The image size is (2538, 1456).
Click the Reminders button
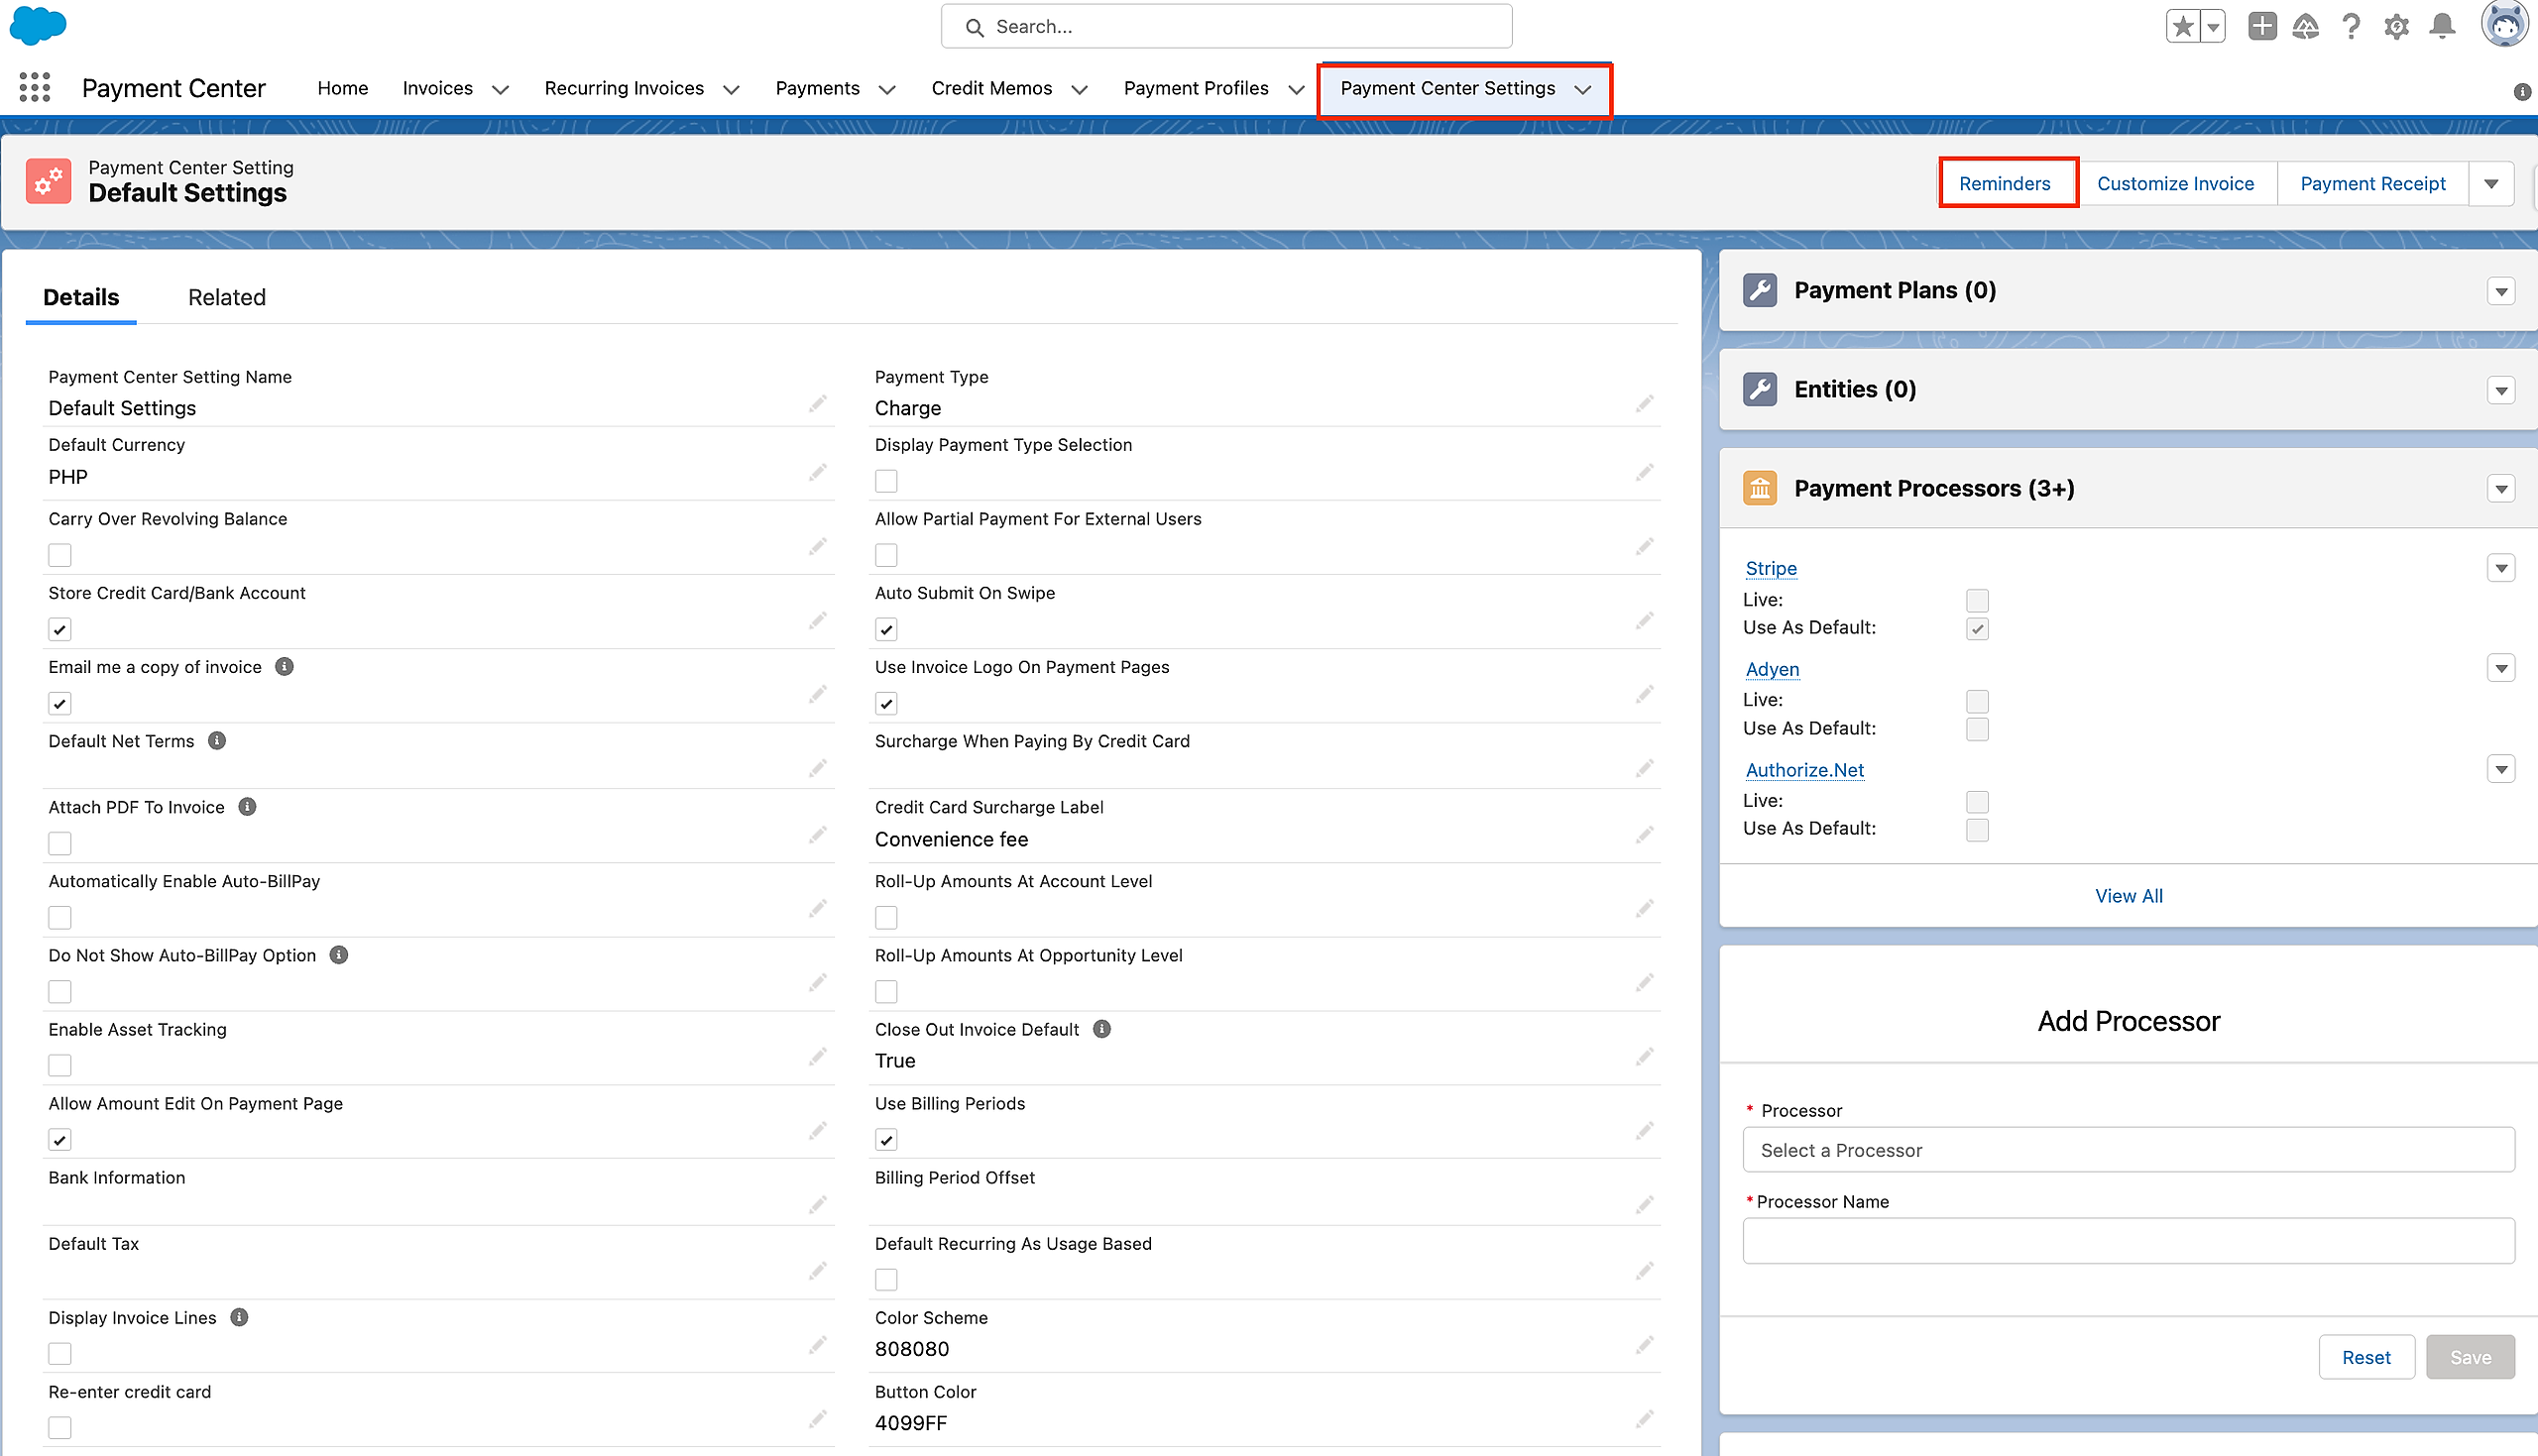[x=2004, y=183]
